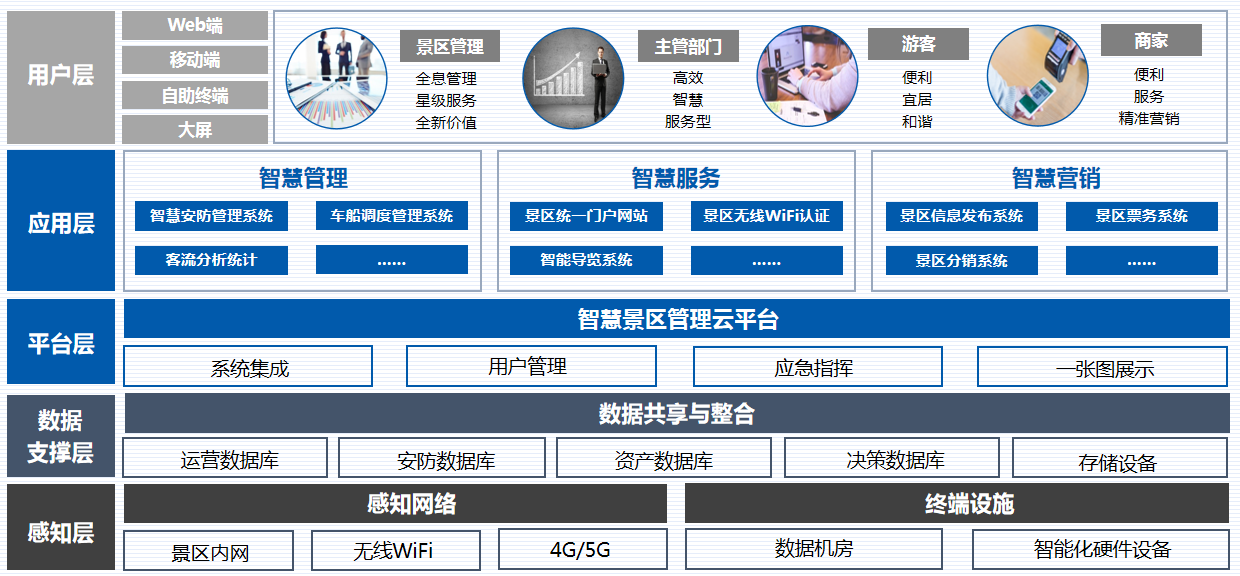Open 景区票务系统 module

1142,216
